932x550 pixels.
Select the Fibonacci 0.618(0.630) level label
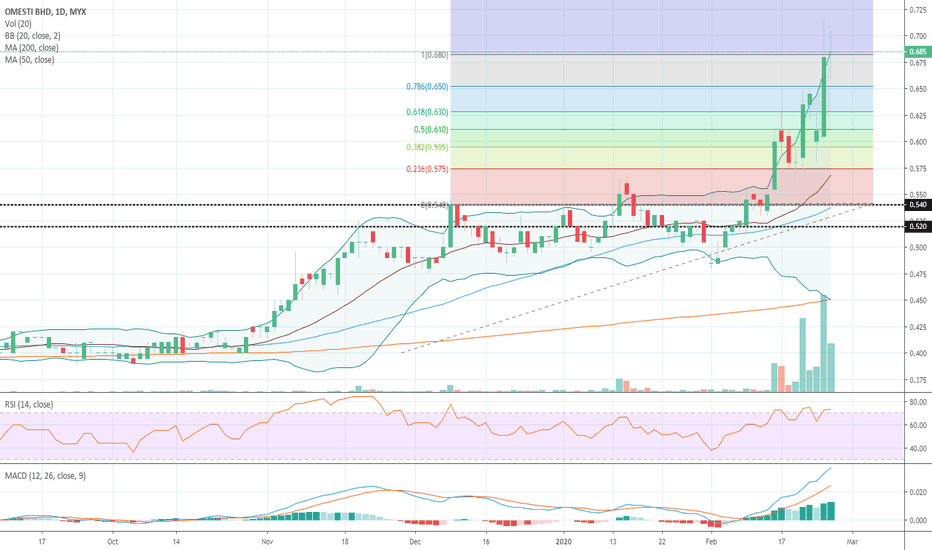point(427,112)
